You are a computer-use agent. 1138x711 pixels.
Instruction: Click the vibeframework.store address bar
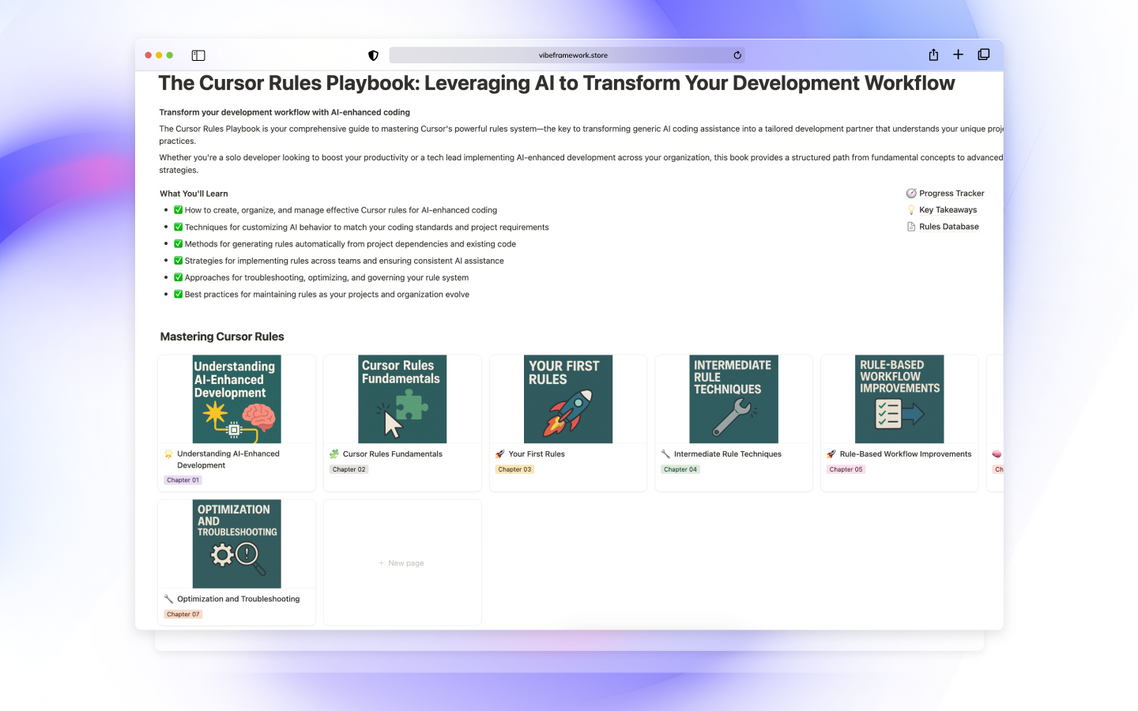(566, 55)
